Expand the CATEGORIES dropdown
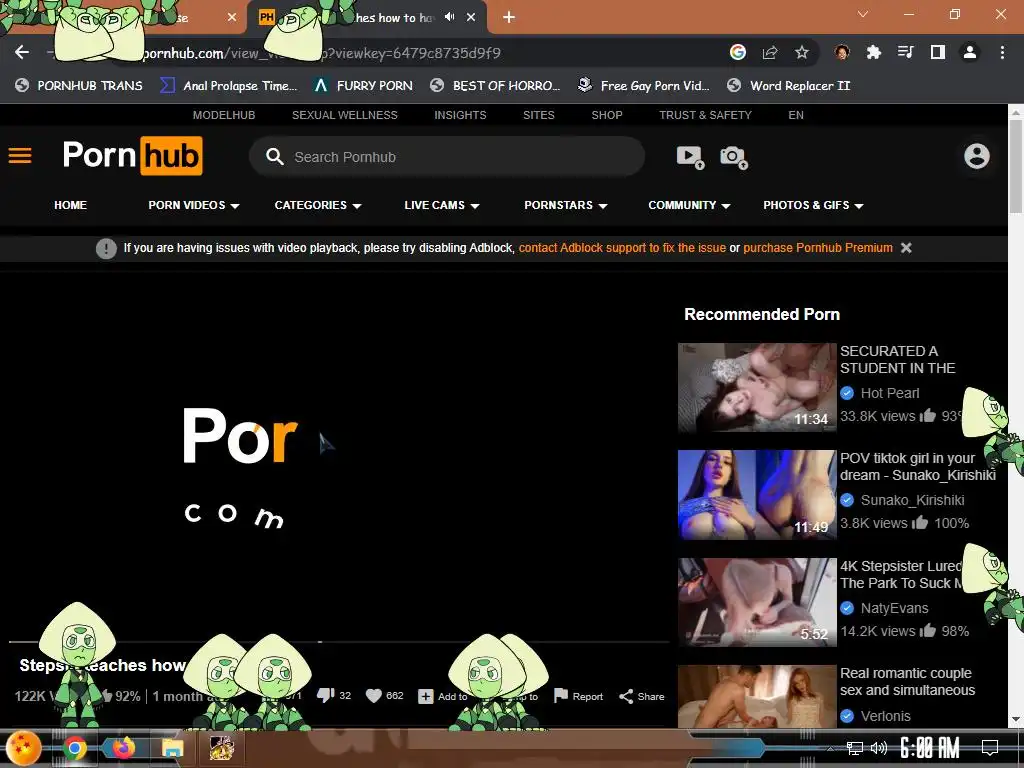This screenshot has height=768, width=1024. [317, 205]
